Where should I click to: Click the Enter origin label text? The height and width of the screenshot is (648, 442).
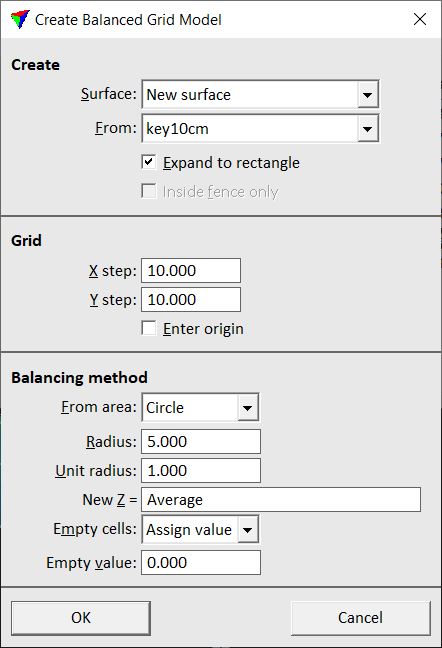point(203,329)
